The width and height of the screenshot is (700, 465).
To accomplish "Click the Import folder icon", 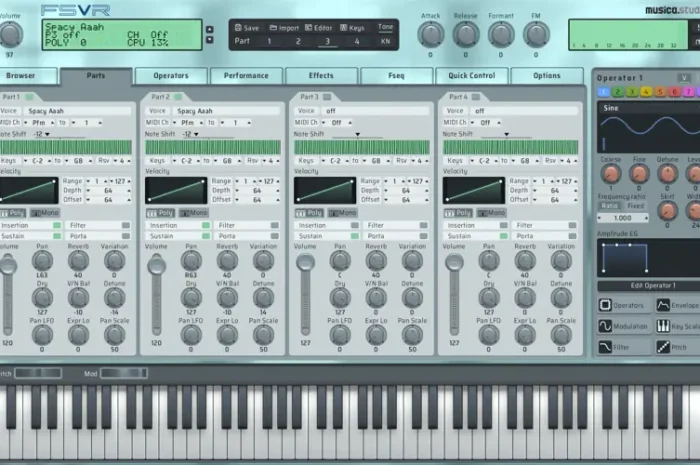I will (273, 28).
